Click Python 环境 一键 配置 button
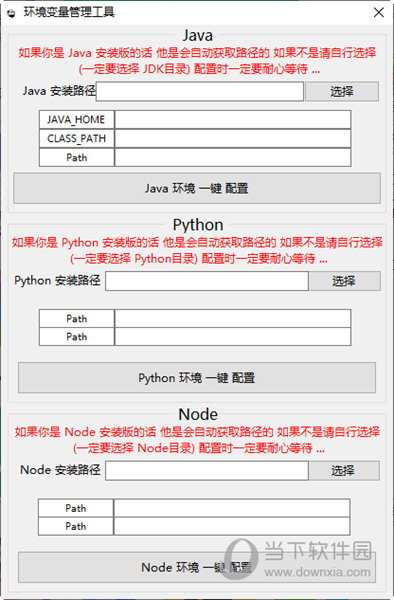Viewport: 394px width, 600px height. point(197,378)
